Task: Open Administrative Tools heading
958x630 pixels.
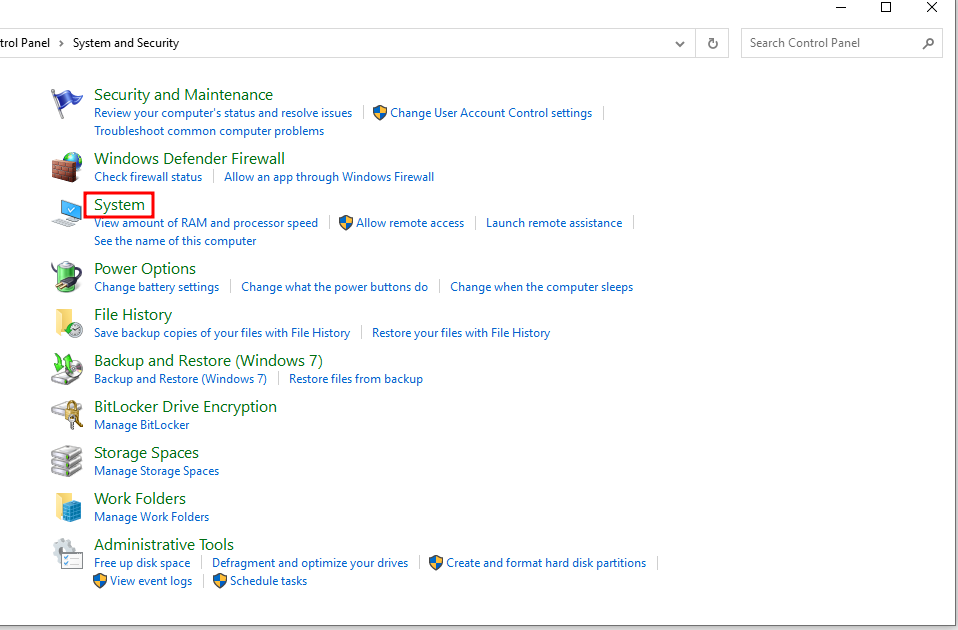Action: [164, 544]
